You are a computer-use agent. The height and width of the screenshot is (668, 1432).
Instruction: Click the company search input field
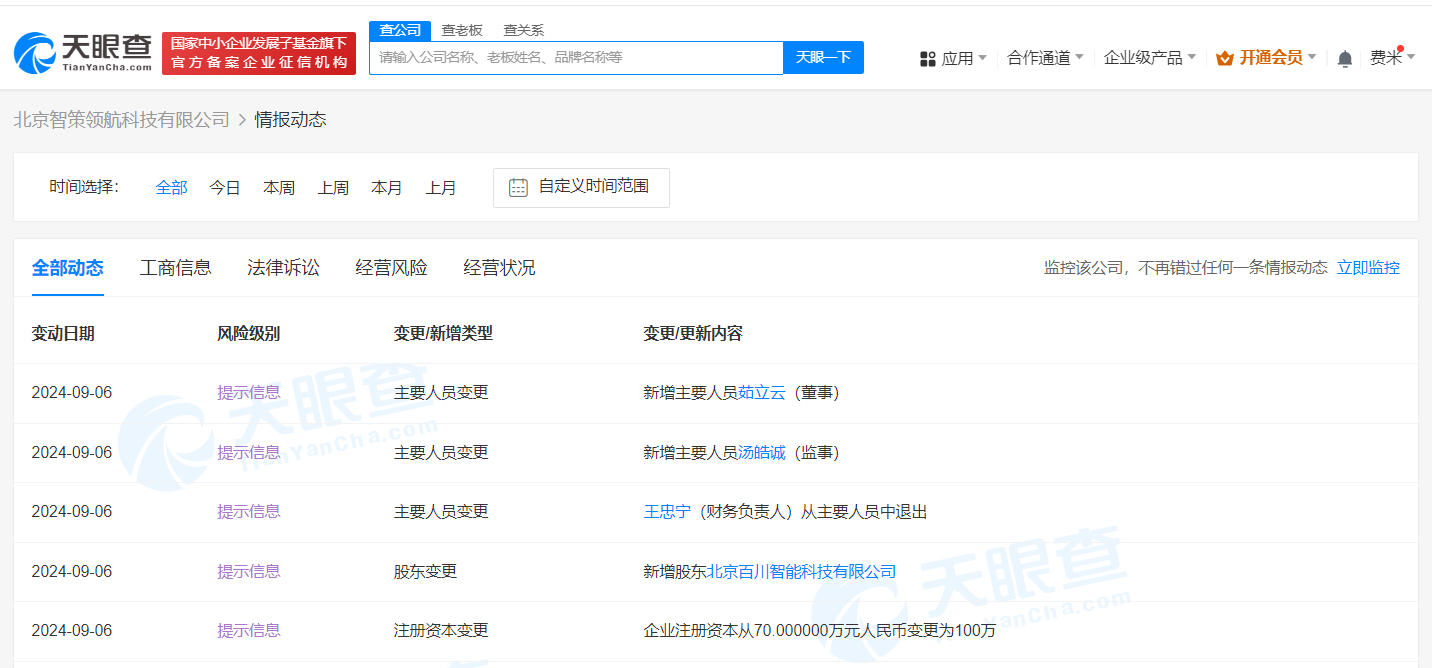click(576, 57)
